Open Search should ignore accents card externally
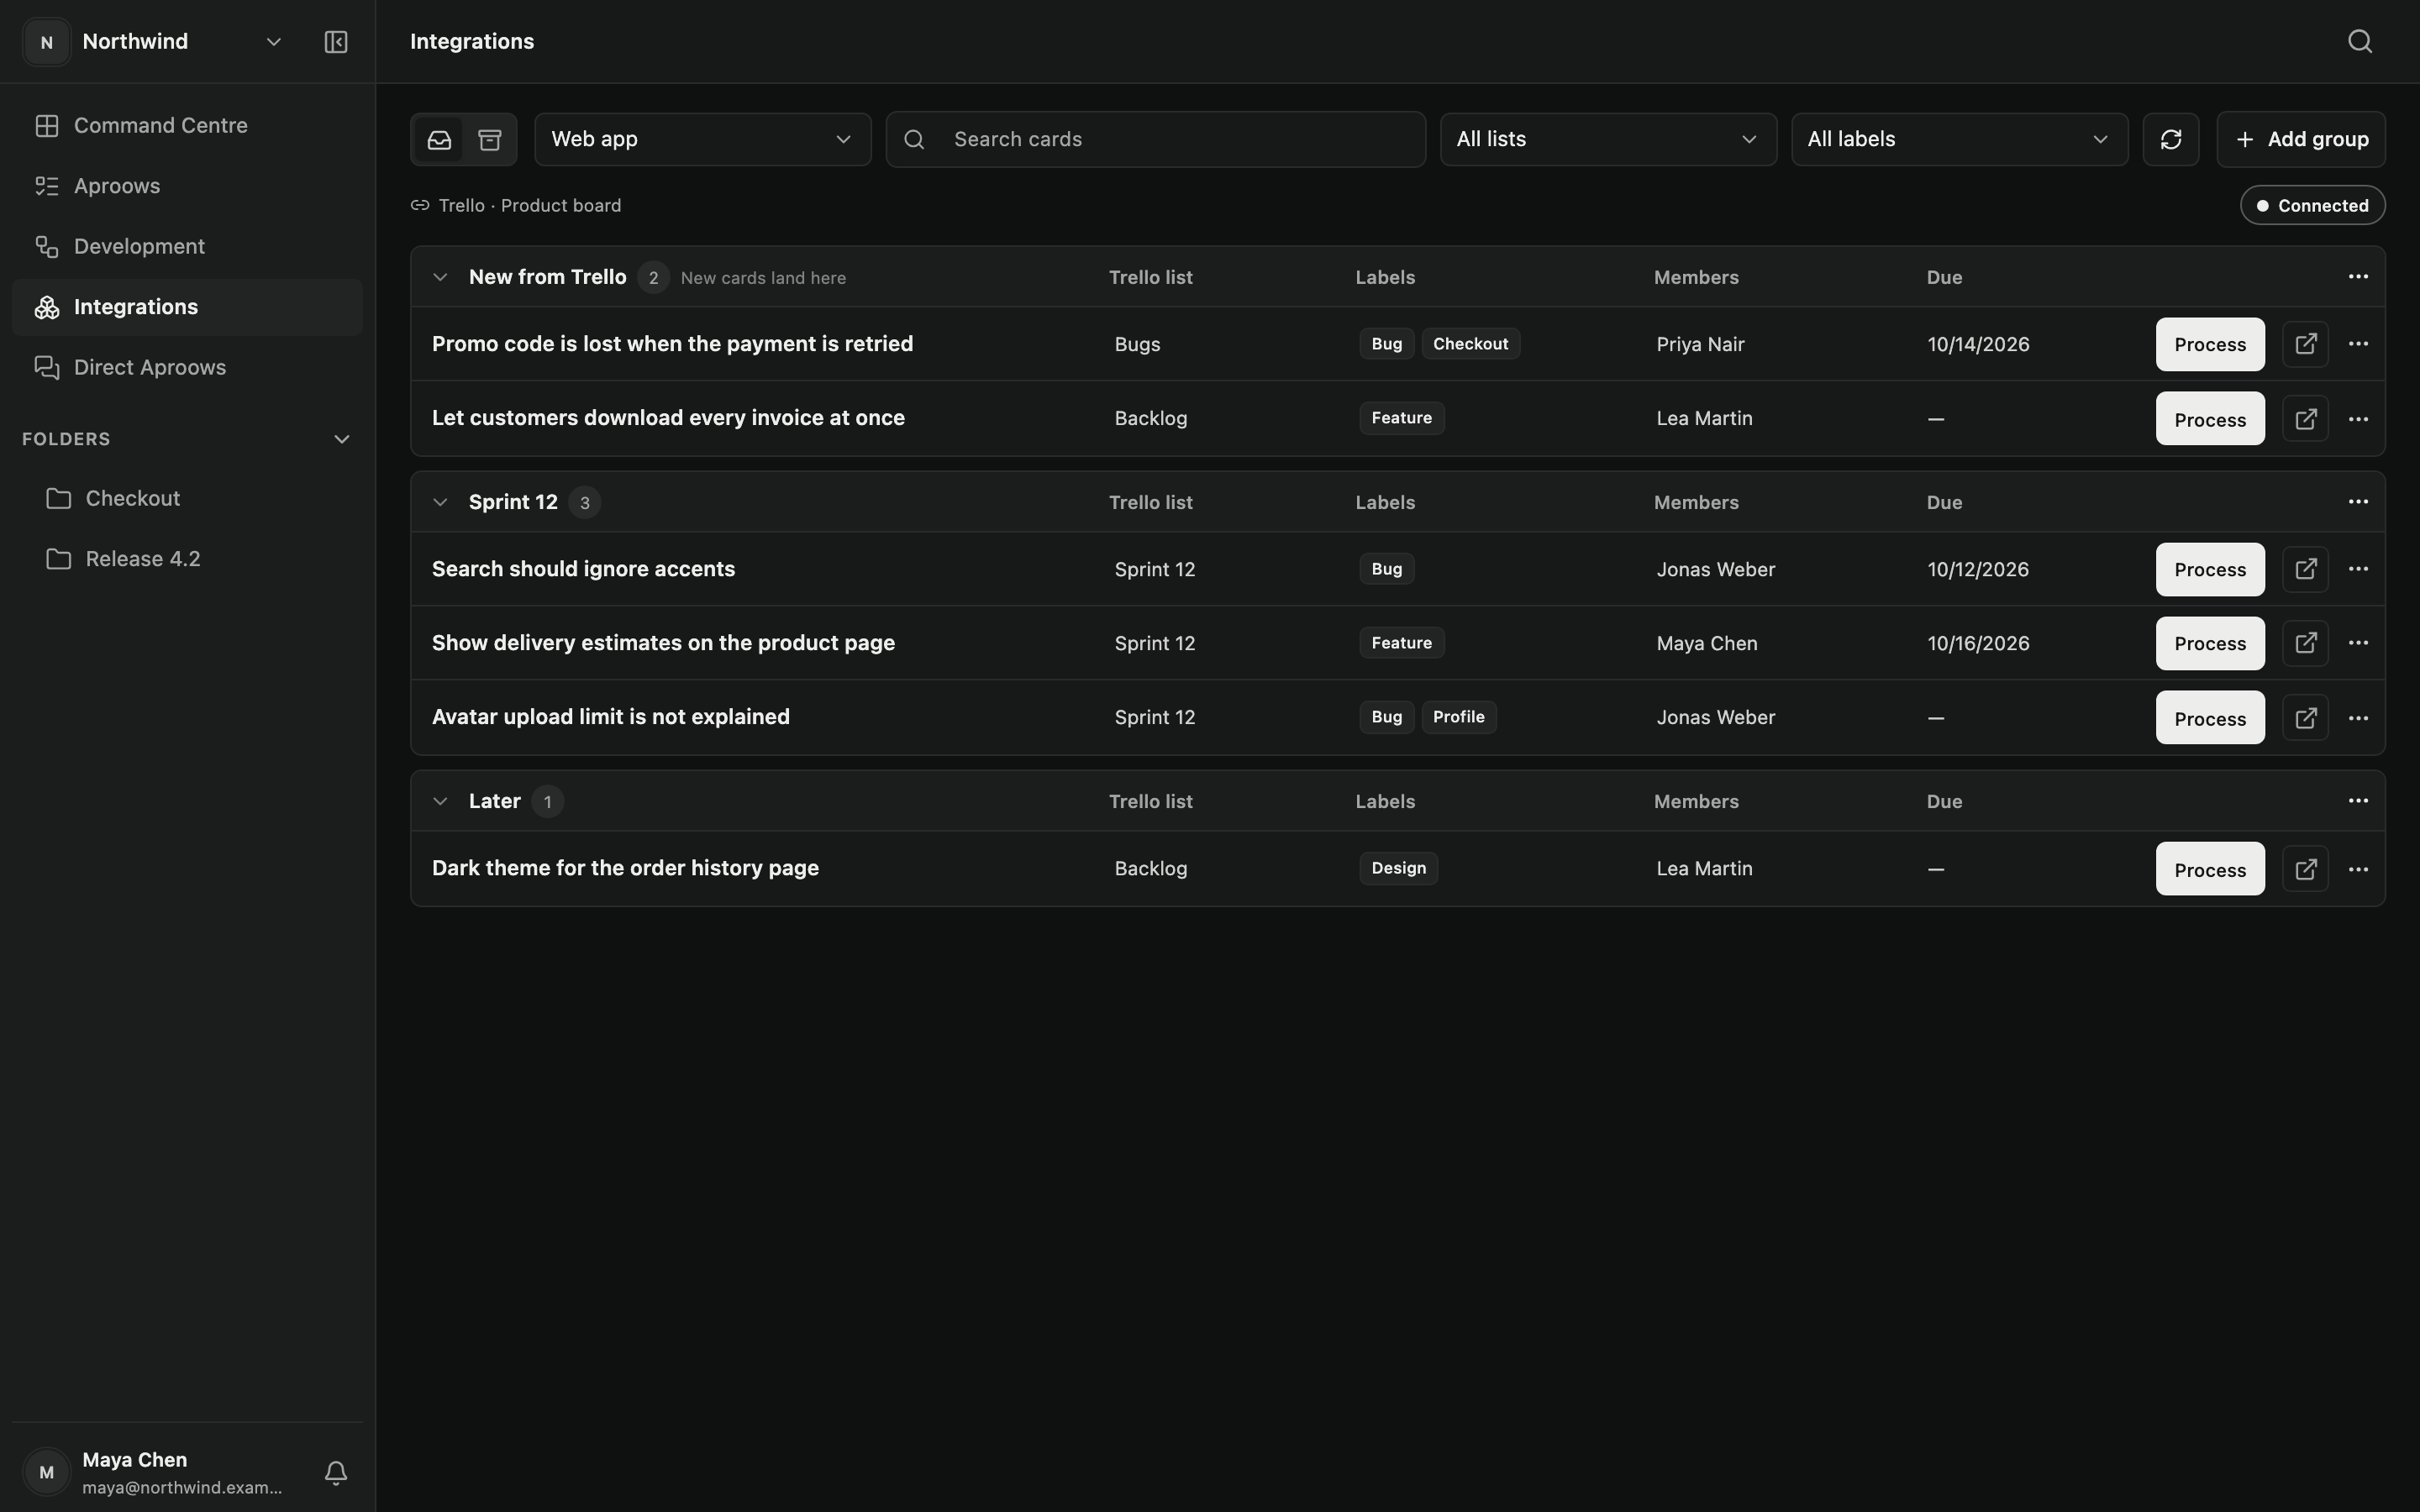Image resolution: width=2420 pixels, height=1512 pixels. [x=2306, y=569]
